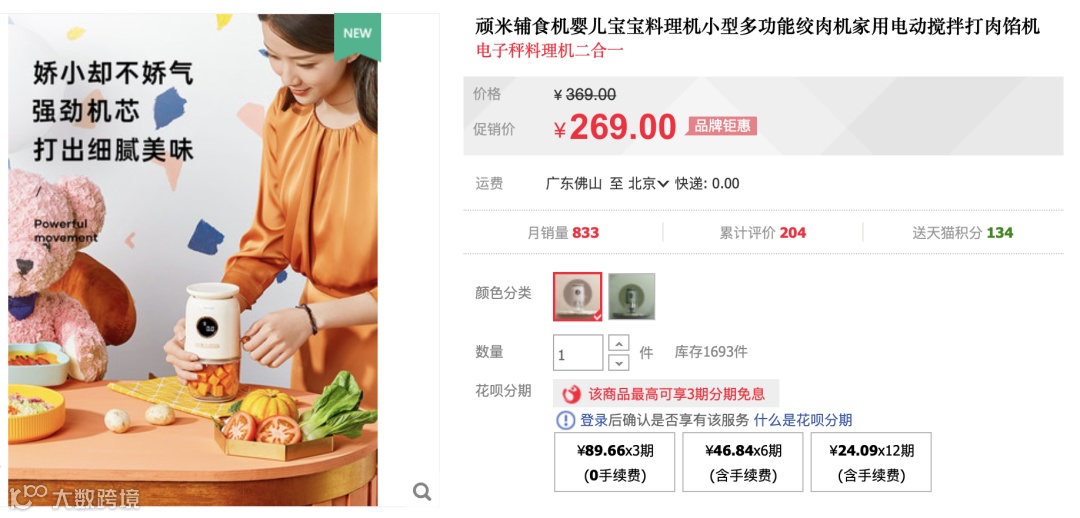The width and height of the screenshot is (1080, 518).
Task: Choose the ¥89.66x3期 installment option
Action: [x=614, y=462]
